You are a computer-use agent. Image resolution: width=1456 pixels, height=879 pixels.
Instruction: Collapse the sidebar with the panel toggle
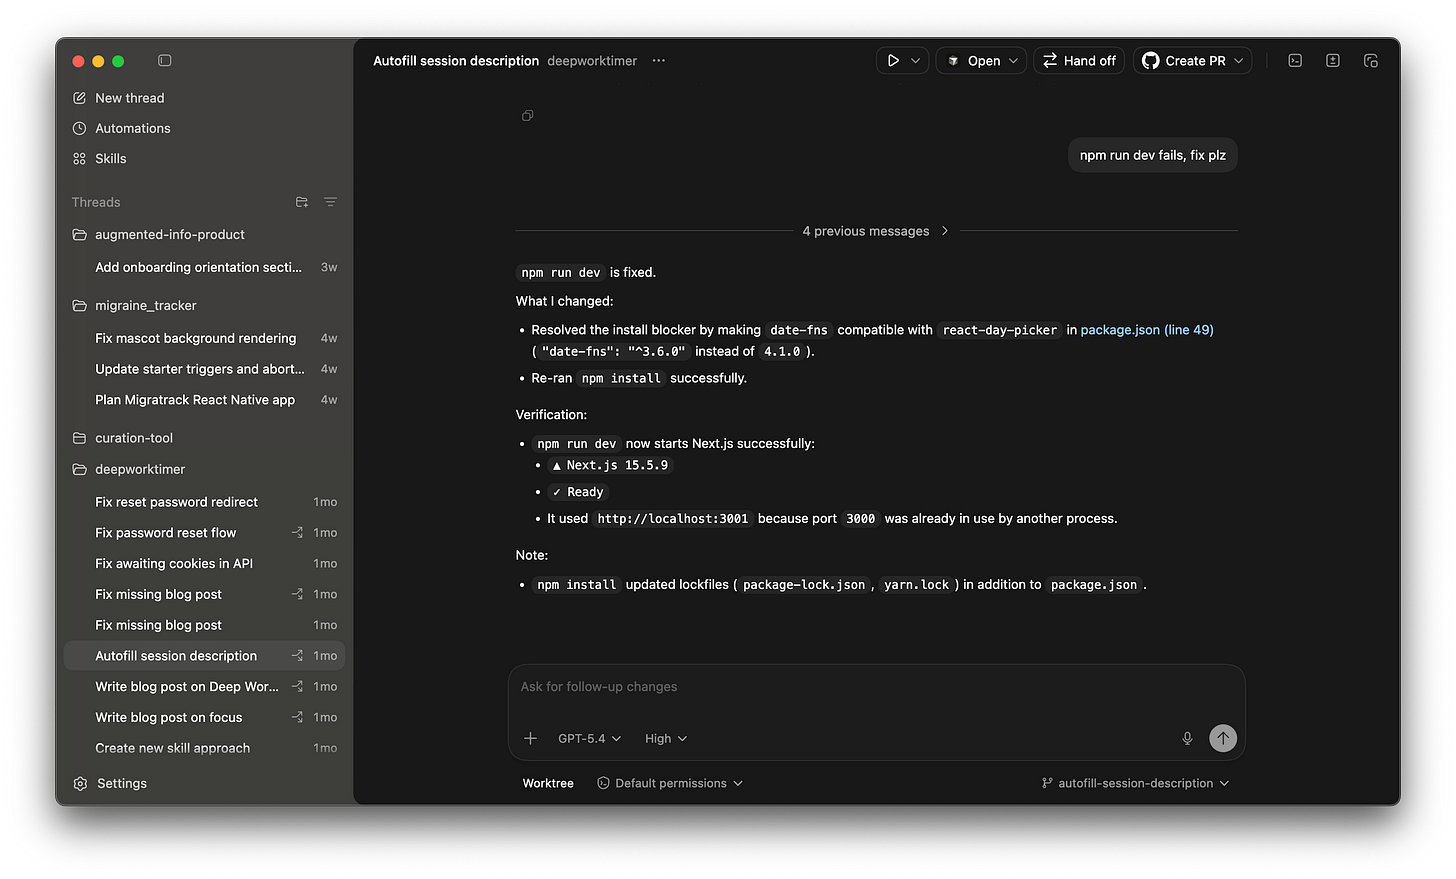(164, 60)
